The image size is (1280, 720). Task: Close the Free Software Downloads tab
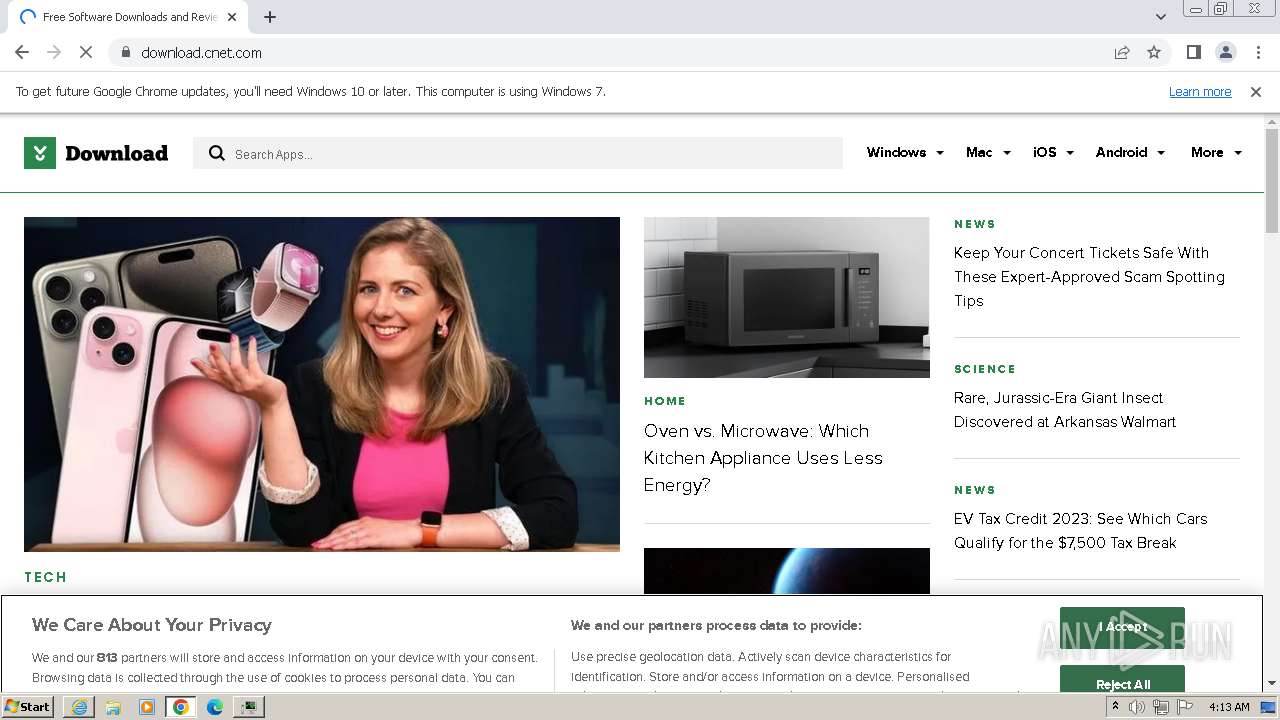tap(233, 17)
